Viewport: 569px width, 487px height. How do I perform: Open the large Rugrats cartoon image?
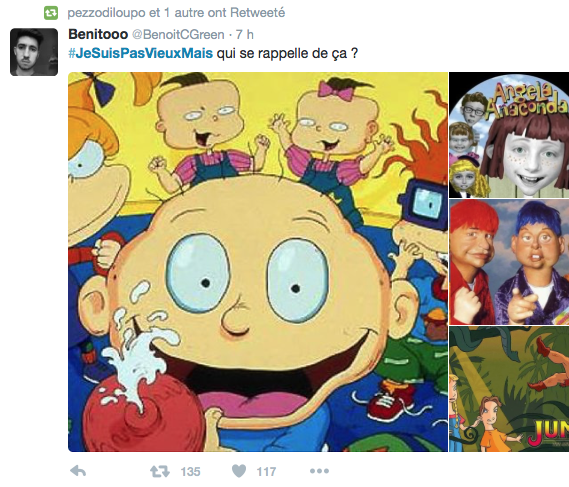click(258, 262)
